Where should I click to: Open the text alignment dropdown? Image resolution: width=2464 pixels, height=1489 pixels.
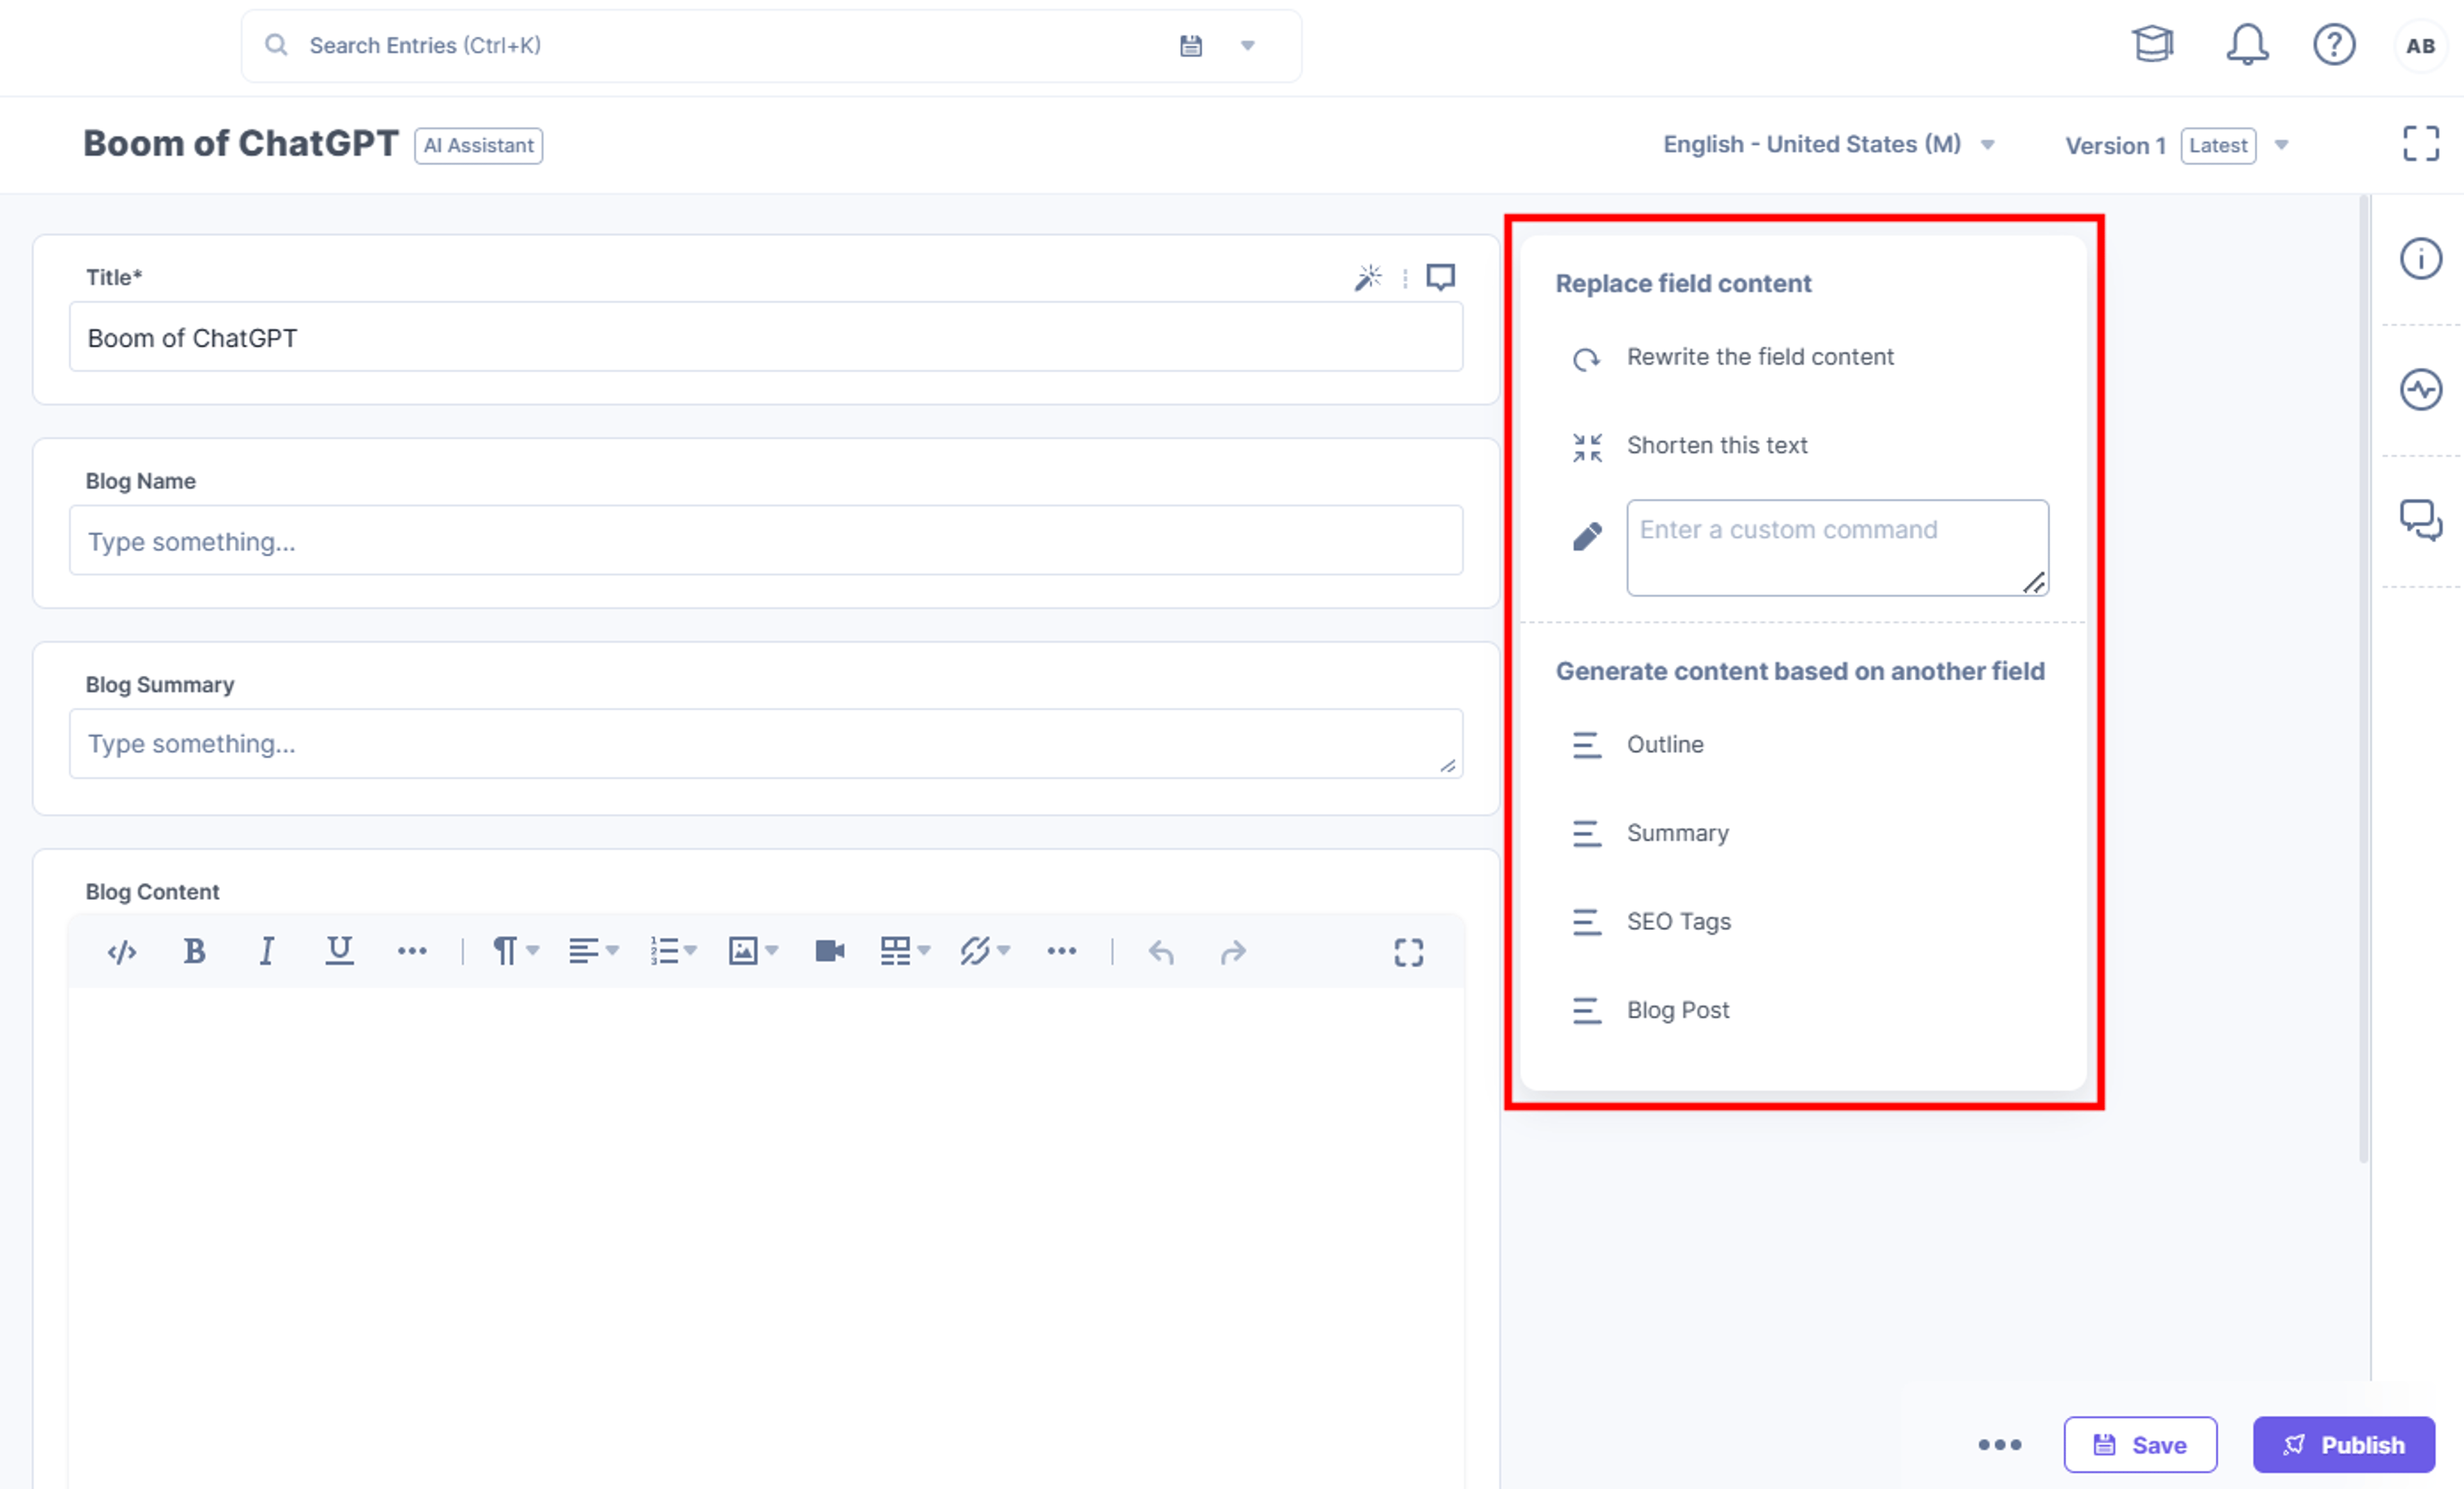coord(594,951)
